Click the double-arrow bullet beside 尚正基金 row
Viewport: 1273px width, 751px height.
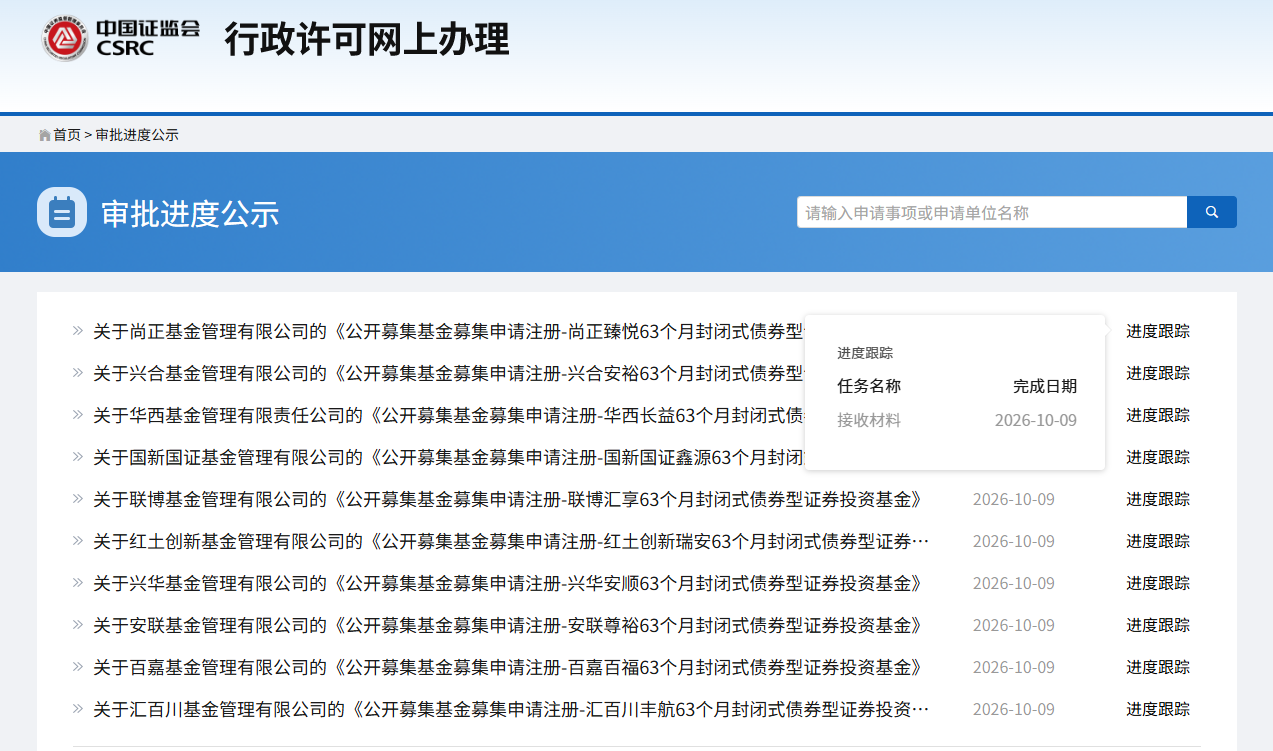coord(78,330)
